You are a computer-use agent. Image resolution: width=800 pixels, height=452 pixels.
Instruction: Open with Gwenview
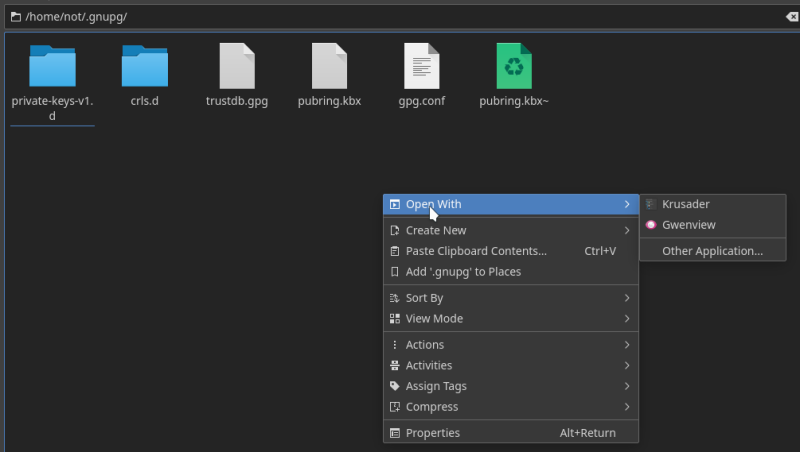click(x=713, y=225)
